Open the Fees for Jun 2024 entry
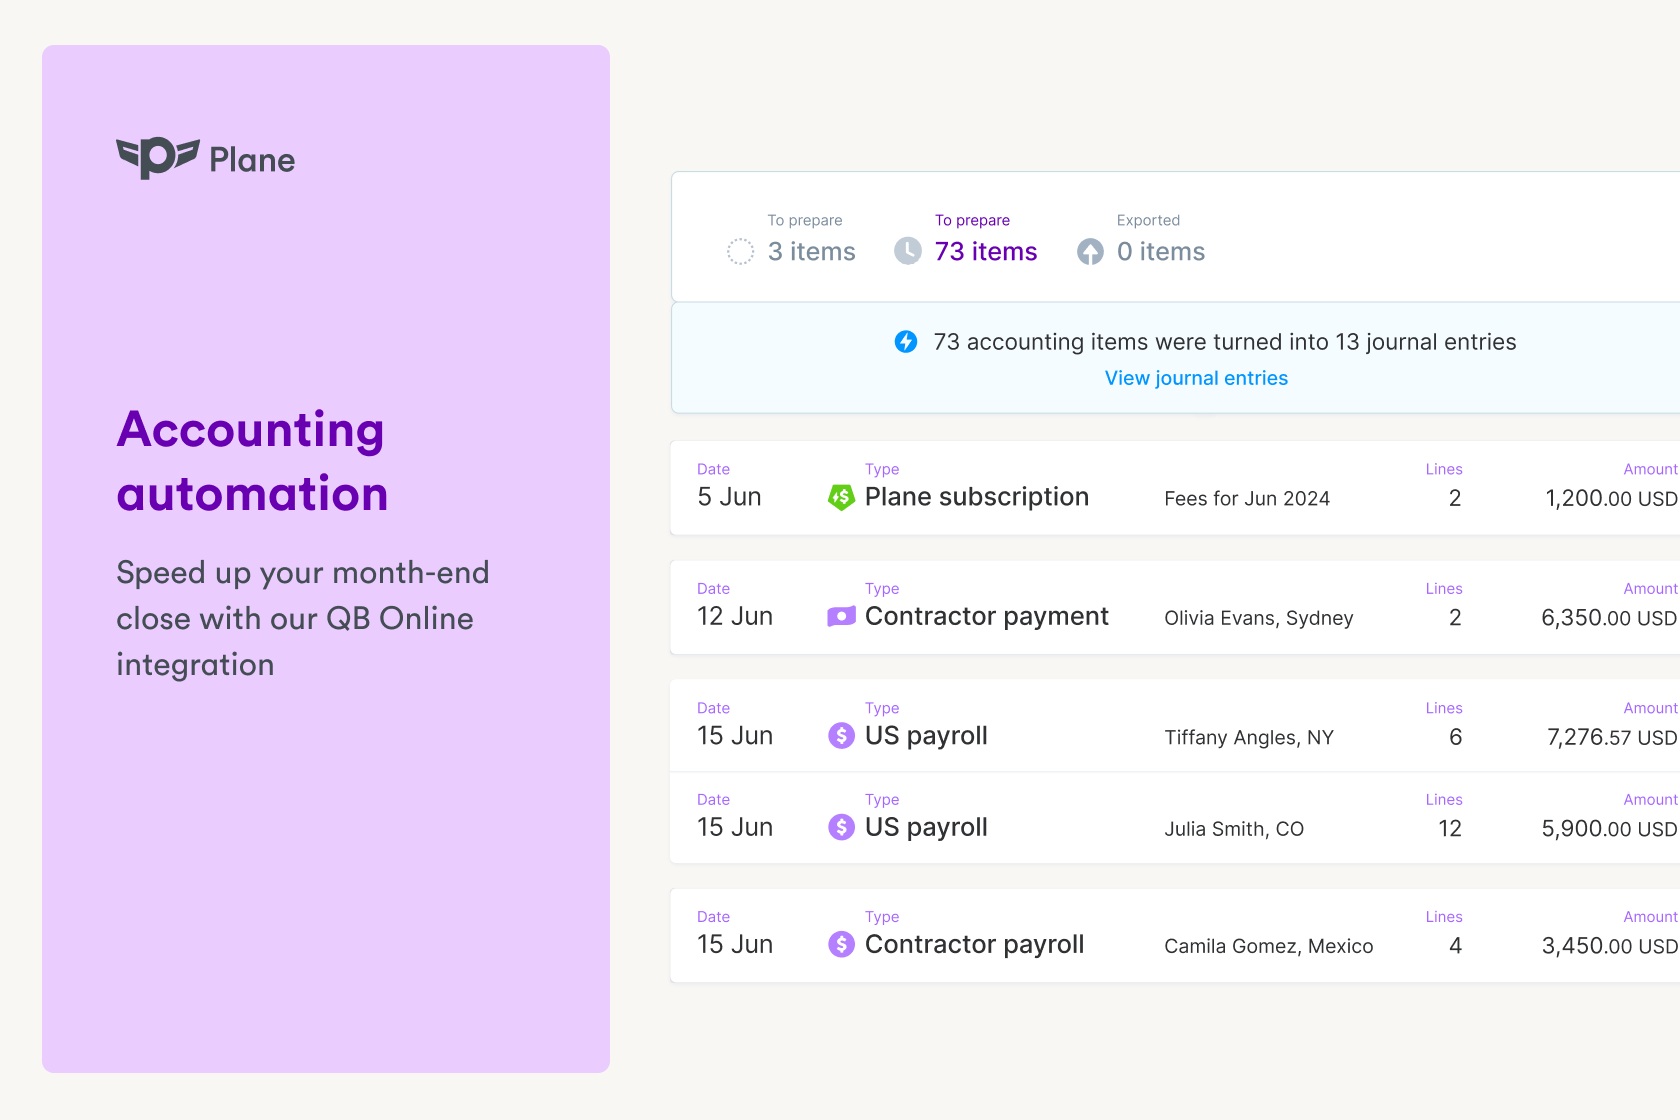1680x1120 pixels. [x=1247, y=498]
